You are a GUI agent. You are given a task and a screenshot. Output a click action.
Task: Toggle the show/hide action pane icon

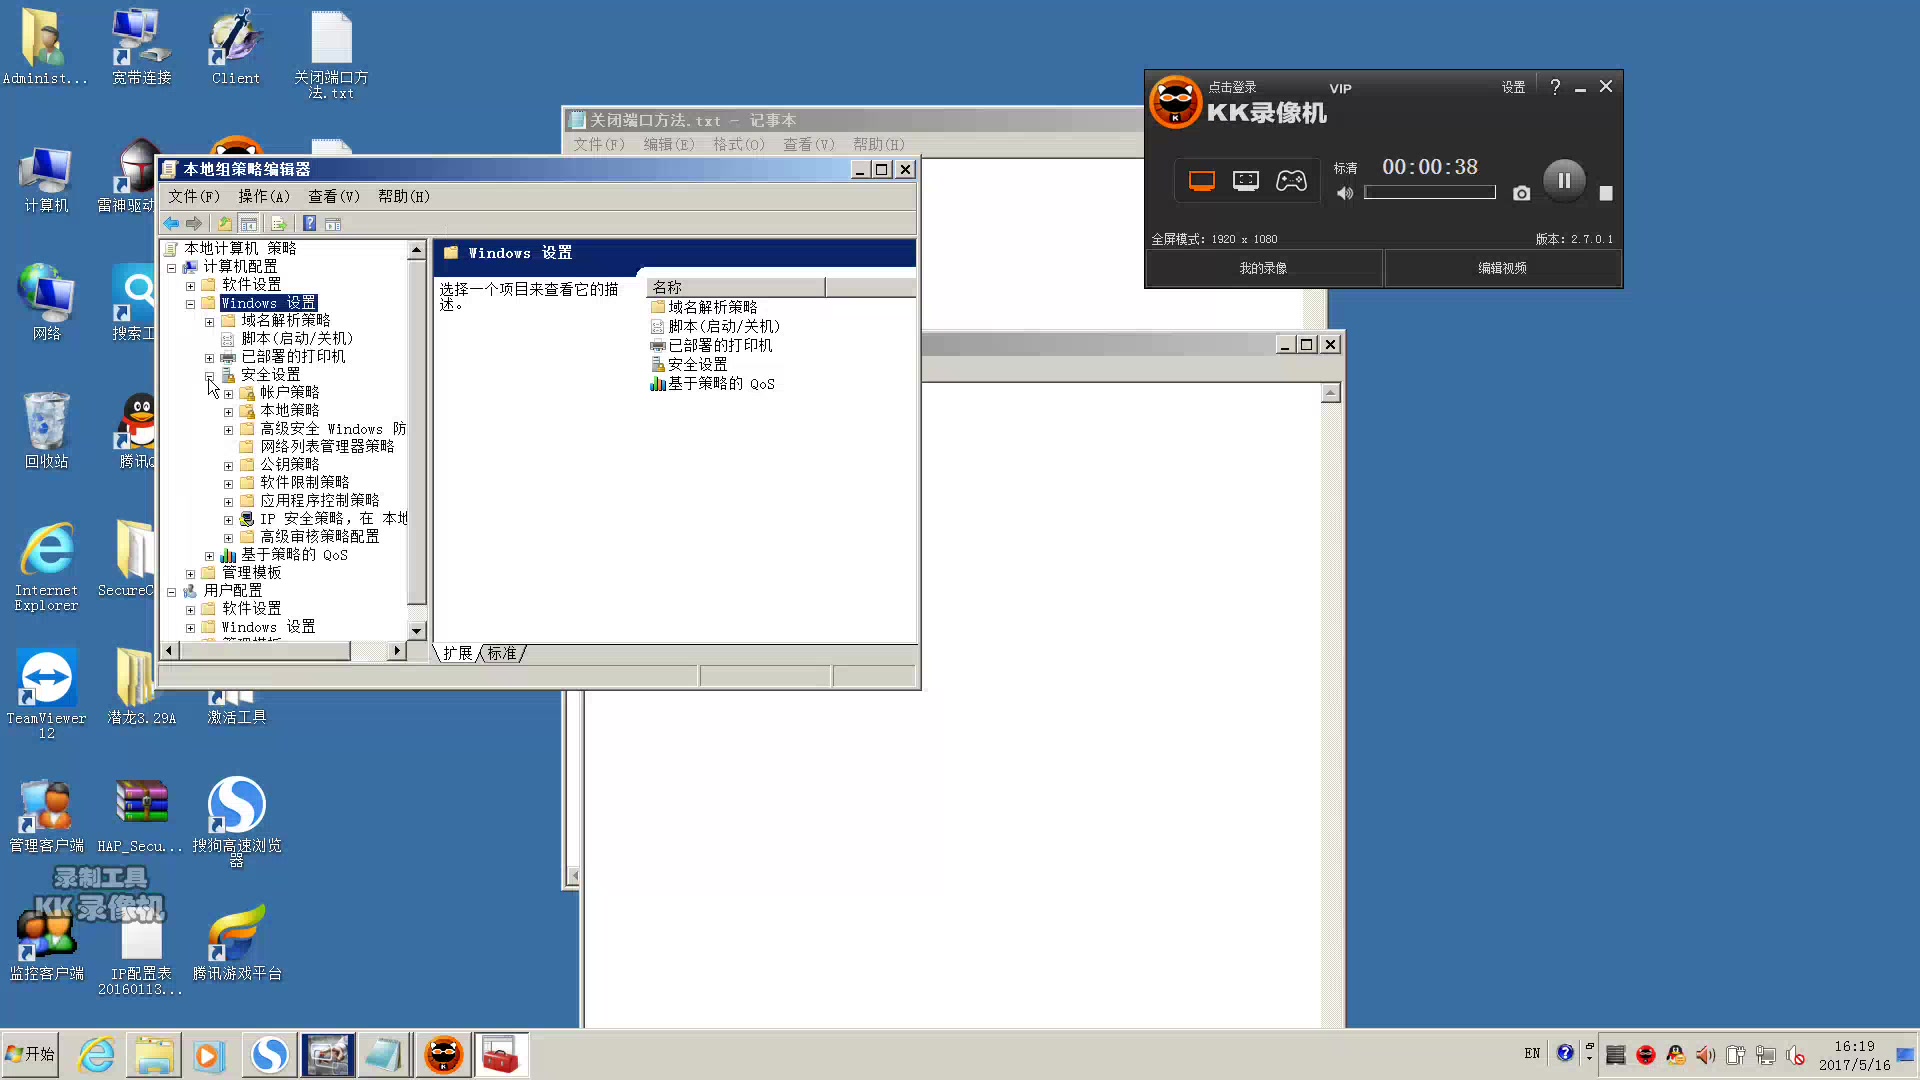(334, 224)
